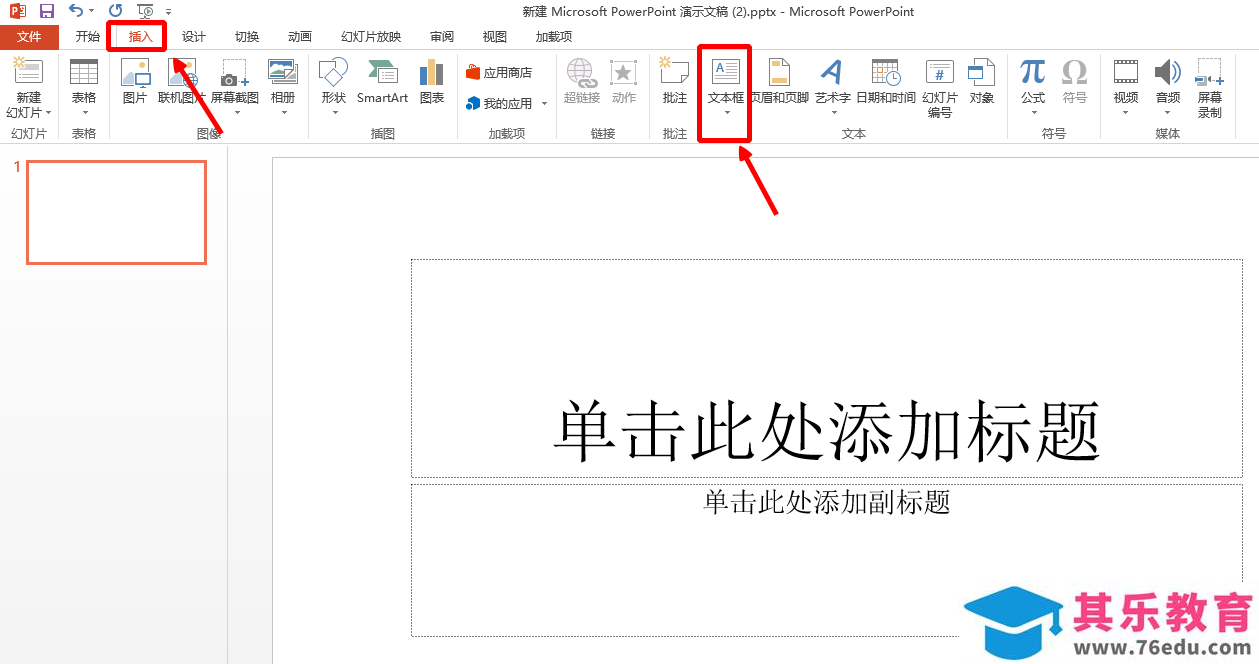Image resolution: width=1259 pixels, height=664 pixels.
Task: Click the Screenshot (屏幕截图) icon
Action: pyautogui.click(x=235, y=72)
